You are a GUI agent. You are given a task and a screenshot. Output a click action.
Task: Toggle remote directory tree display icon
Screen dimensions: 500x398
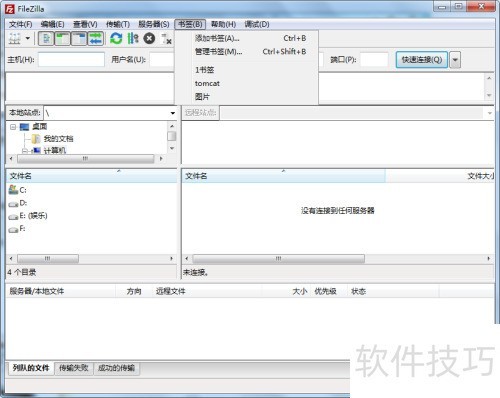coord(79,39)
